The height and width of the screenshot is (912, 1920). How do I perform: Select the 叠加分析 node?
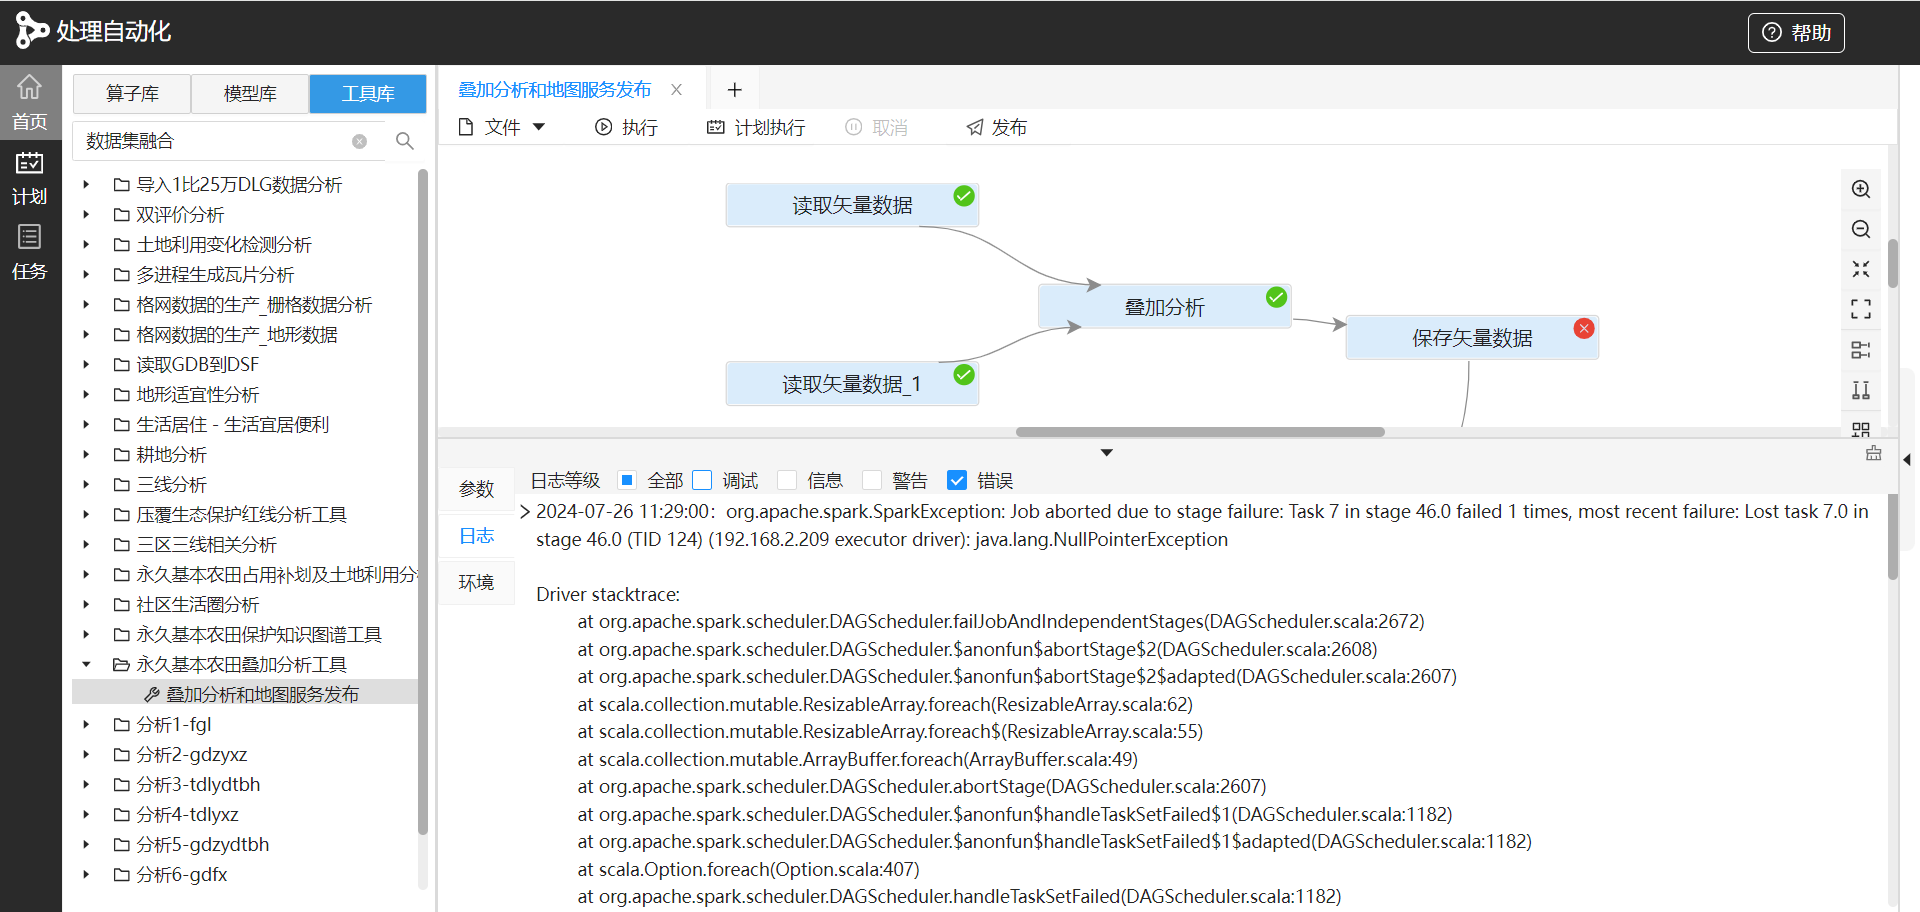point(1164,307)
